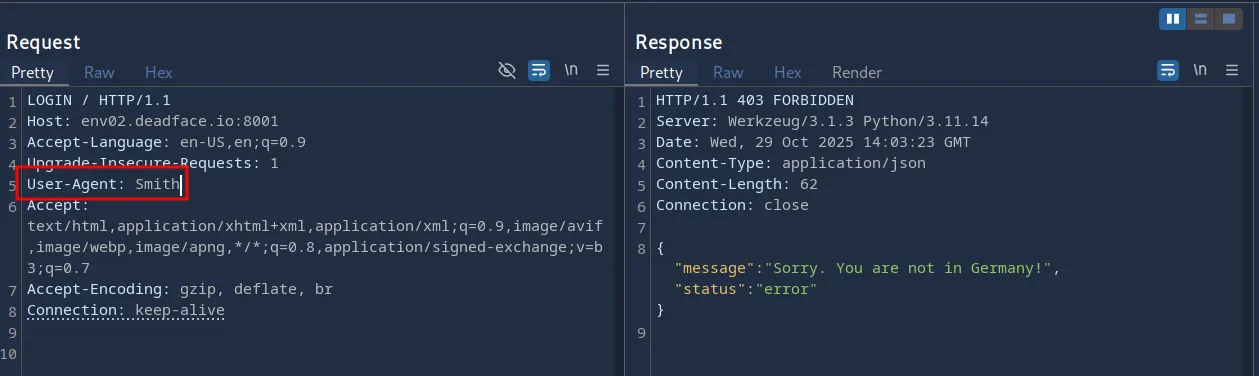Open Render tab in Response panel
Screen dimensions: 1259x376
857,72
